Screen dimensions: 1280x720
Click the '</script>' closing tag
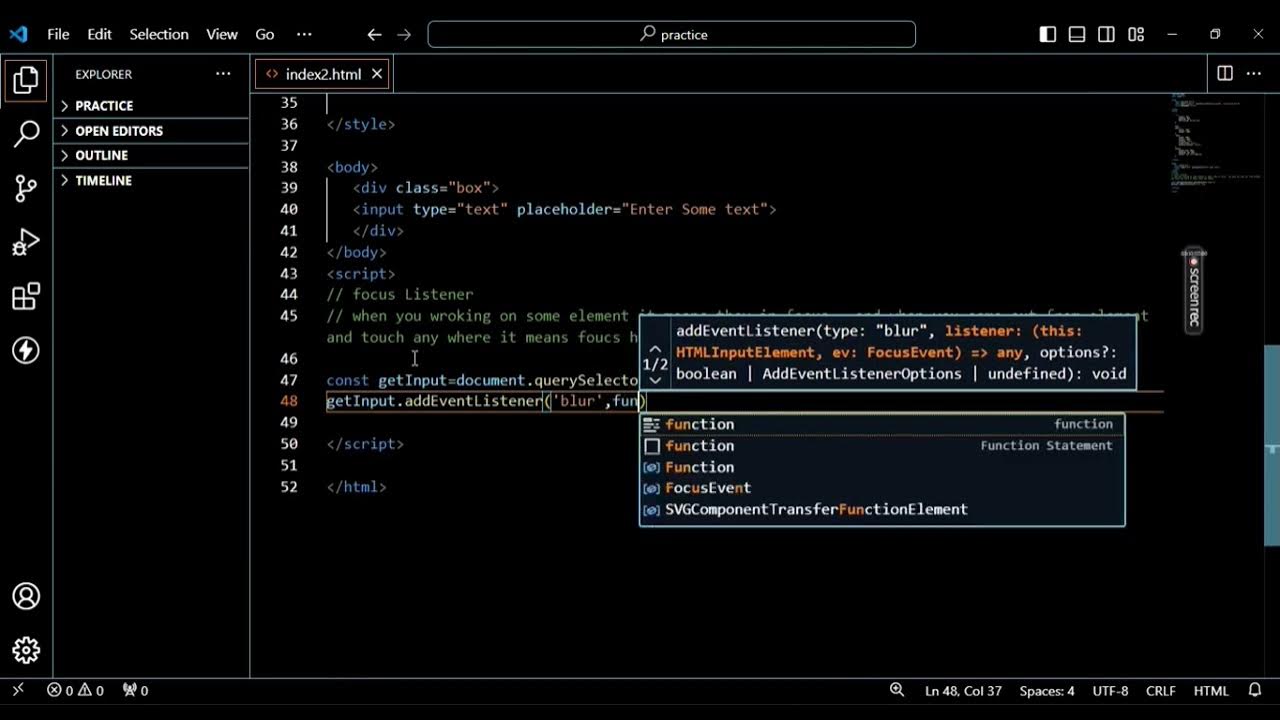pos(365,444)
